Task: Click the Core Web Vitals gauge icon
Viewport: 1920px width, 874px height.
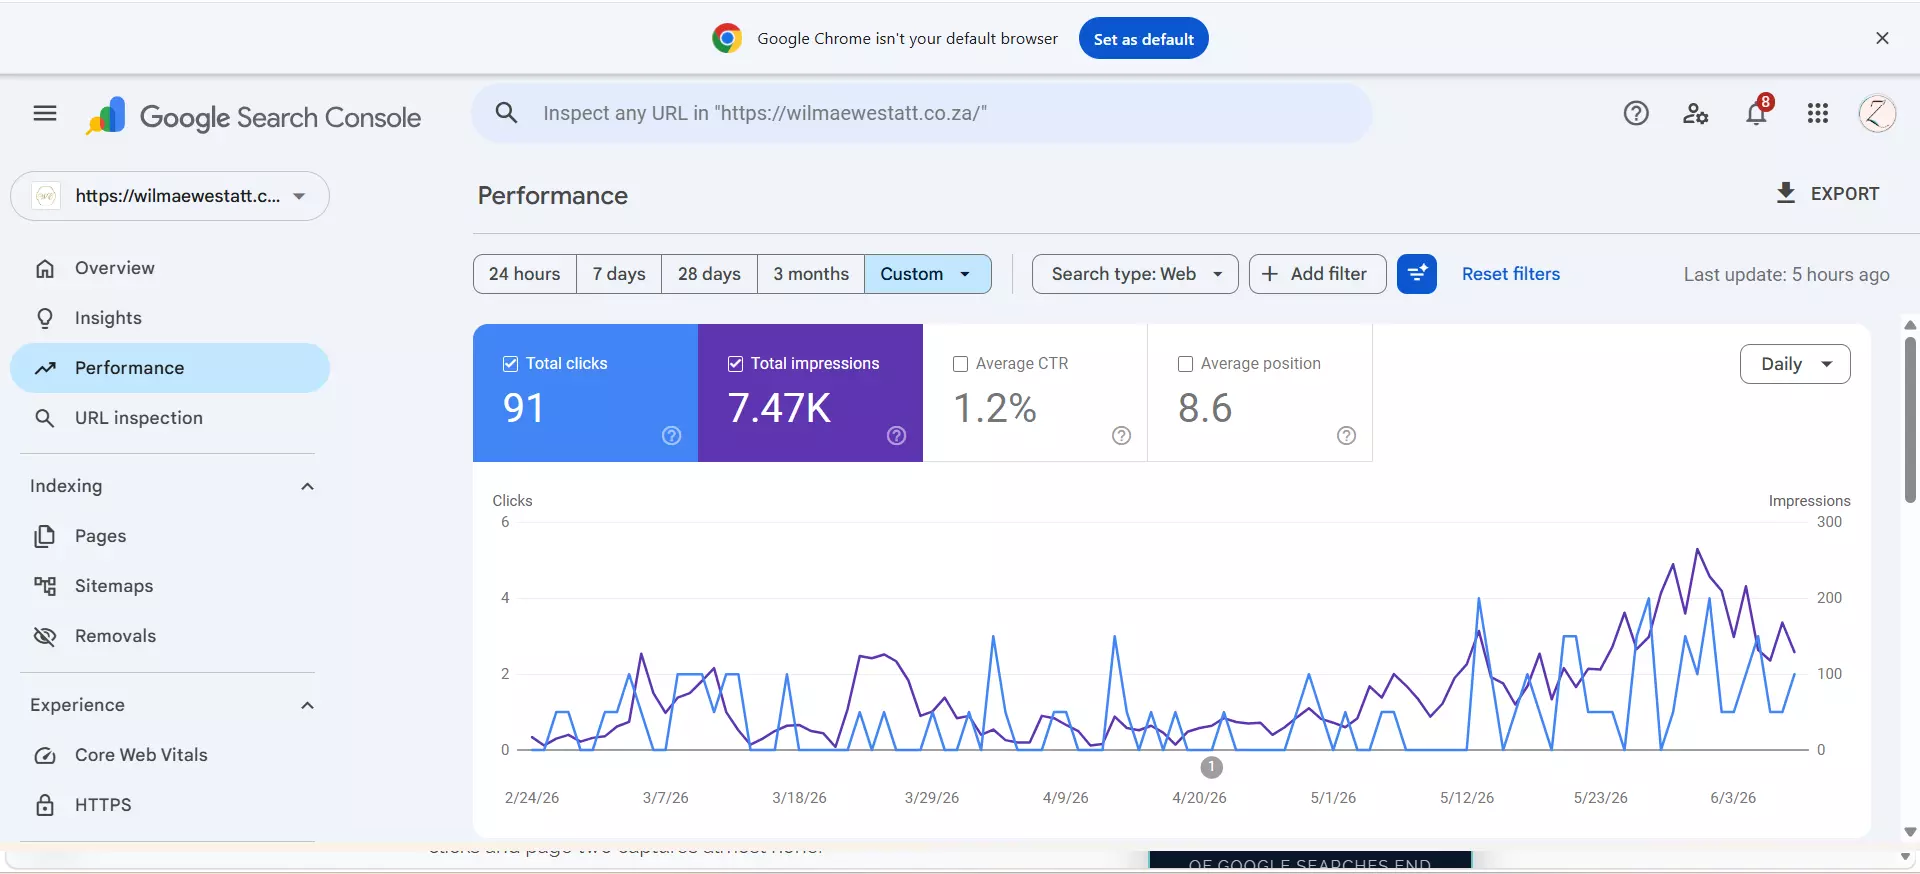Action: coord(45,755)
